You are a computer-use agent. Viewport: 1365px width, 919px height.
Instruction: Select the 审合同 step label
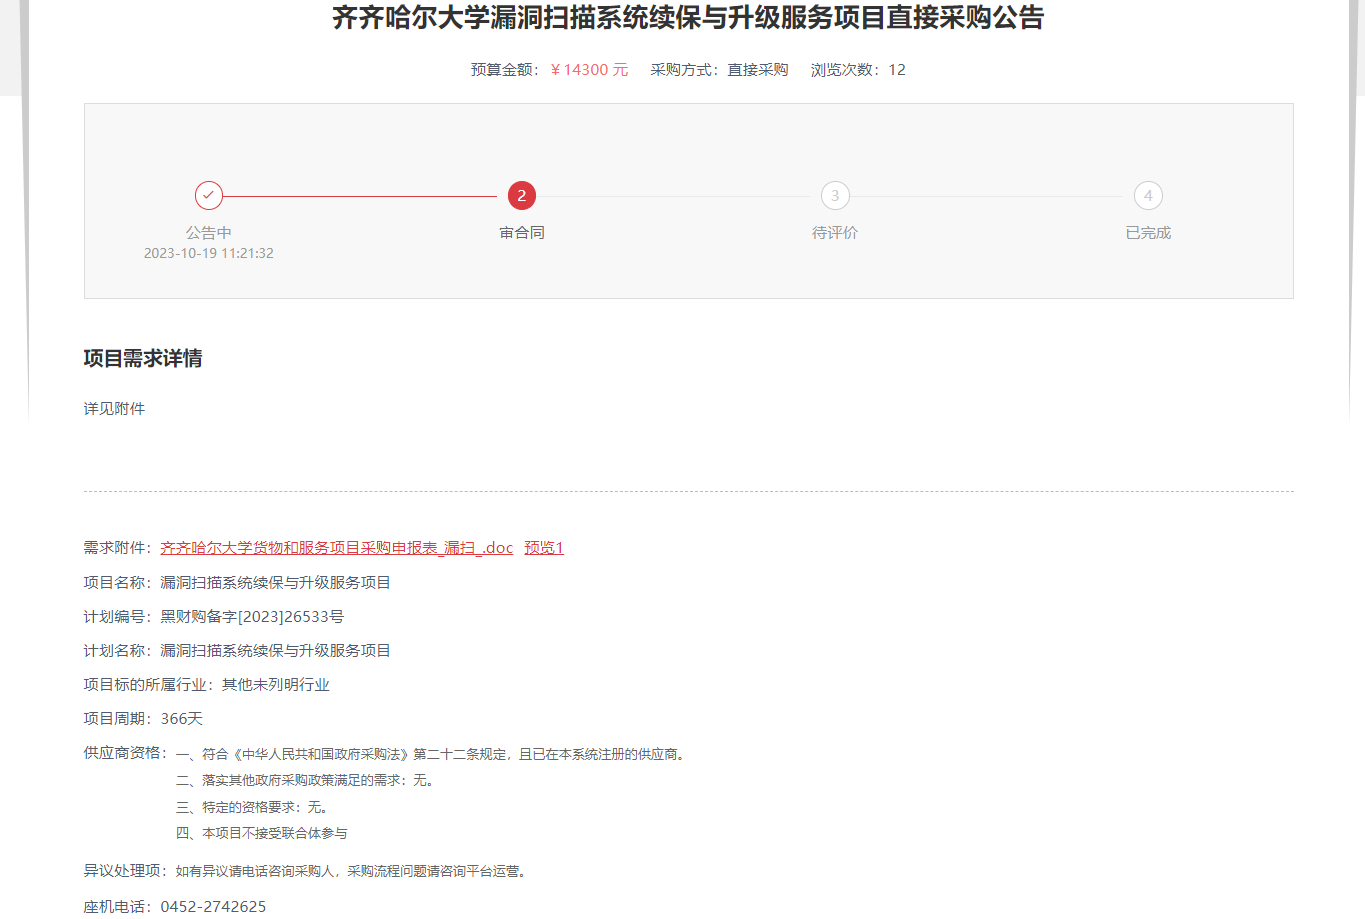[x=521, y=233]
